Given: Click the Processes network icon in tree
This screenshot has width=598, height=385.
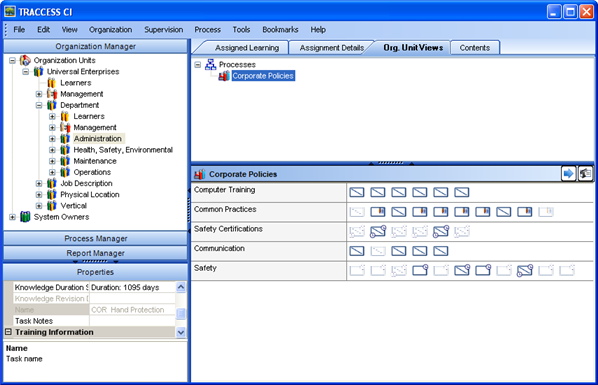Looking at the screenshot, I should click(211, 64).
